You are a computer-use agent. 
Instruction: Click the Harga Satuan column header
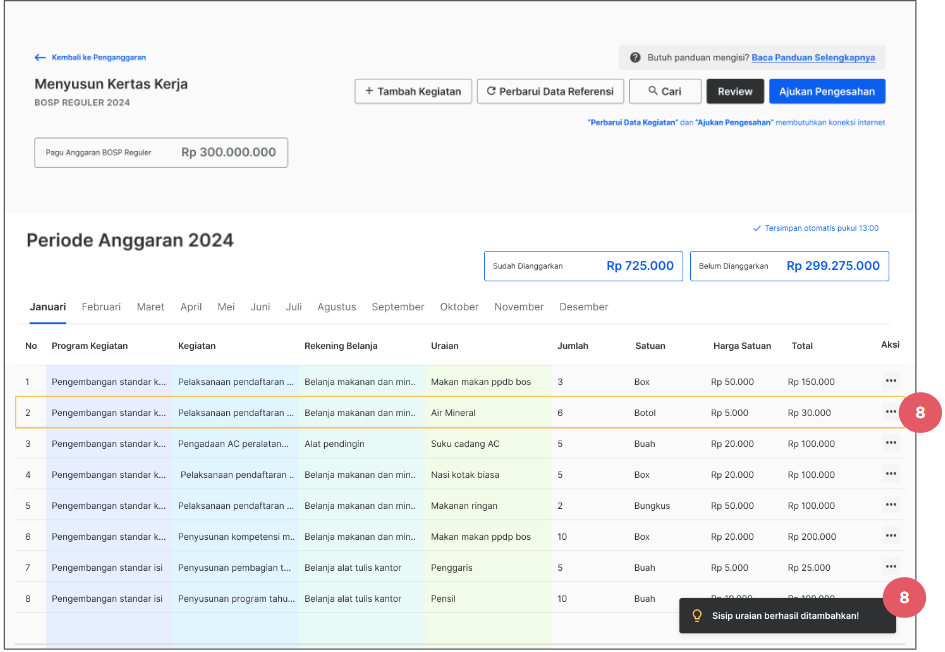pyautogui.click(x=742, y=346)
